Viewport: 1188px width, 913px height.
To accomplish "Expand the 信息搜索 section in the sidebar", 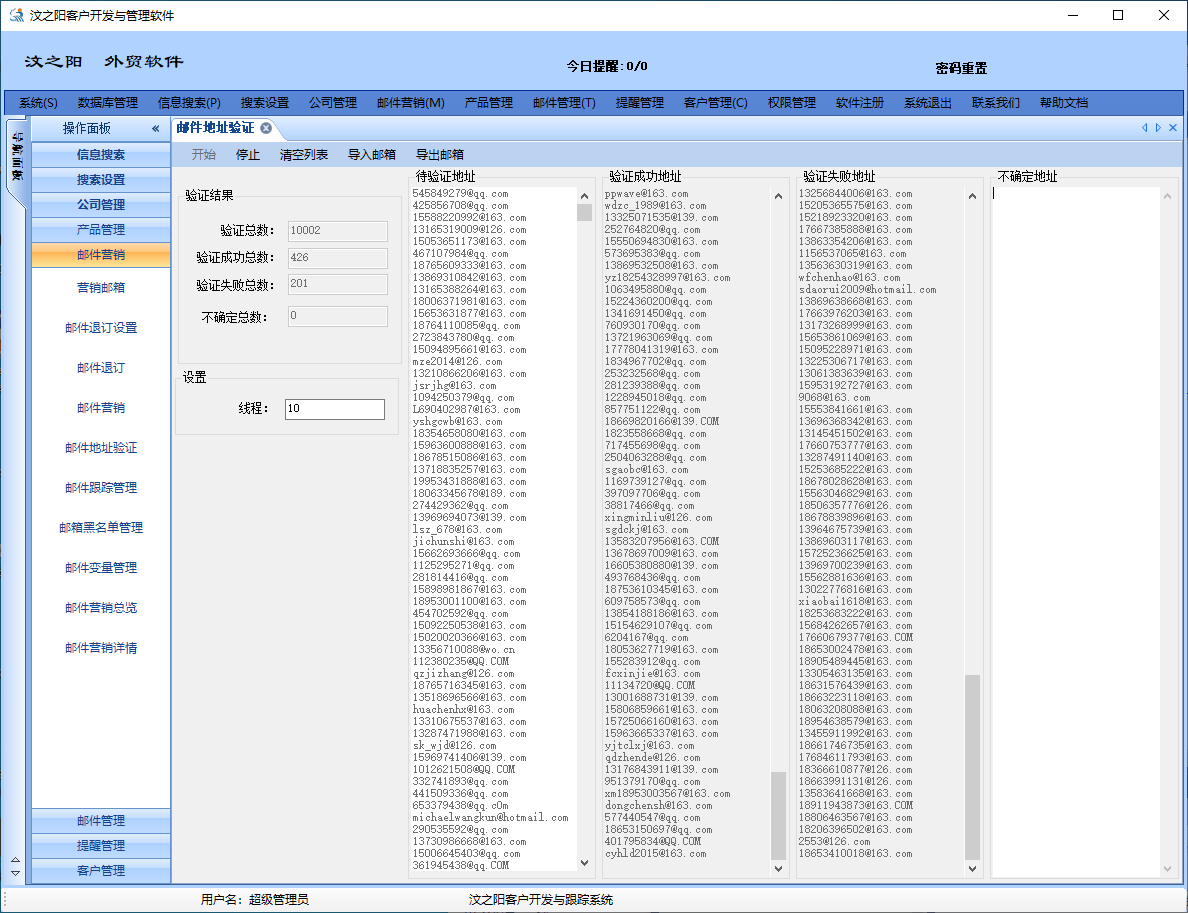I will [x=101, y=155].
